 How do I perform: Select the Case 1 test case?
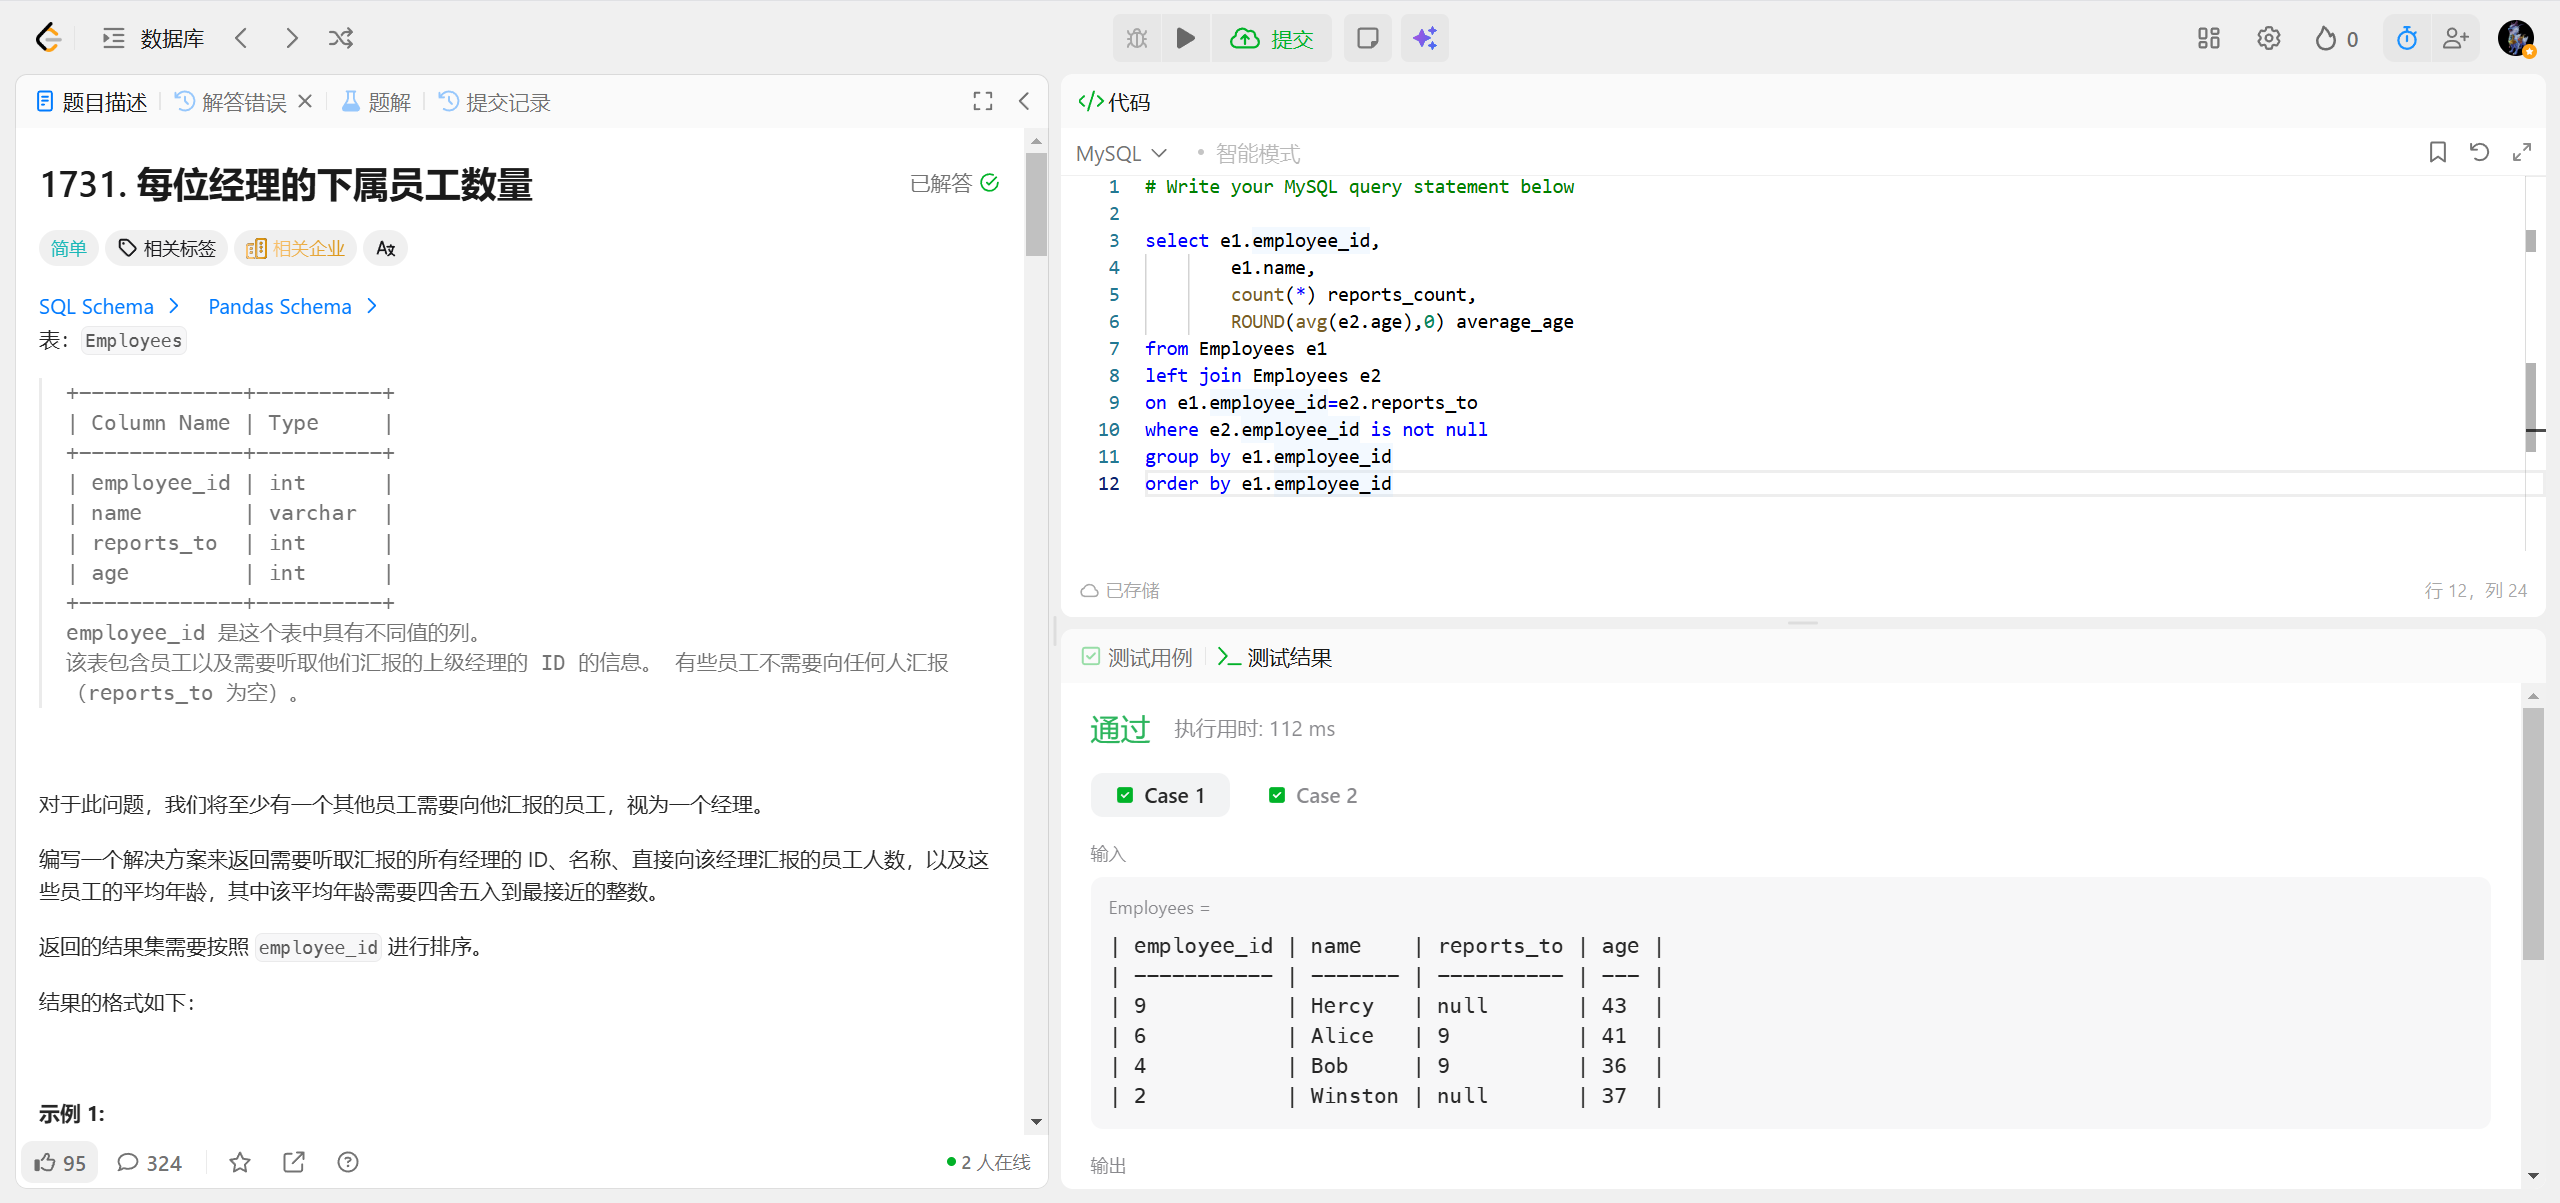click(1160, 795)
